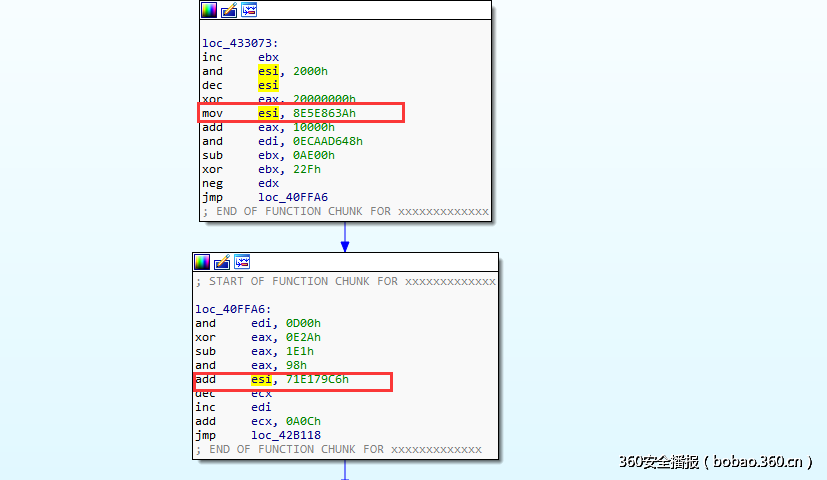Click the highlighted mov esi, 8E5E863Ah instruction

pos(301,113)
